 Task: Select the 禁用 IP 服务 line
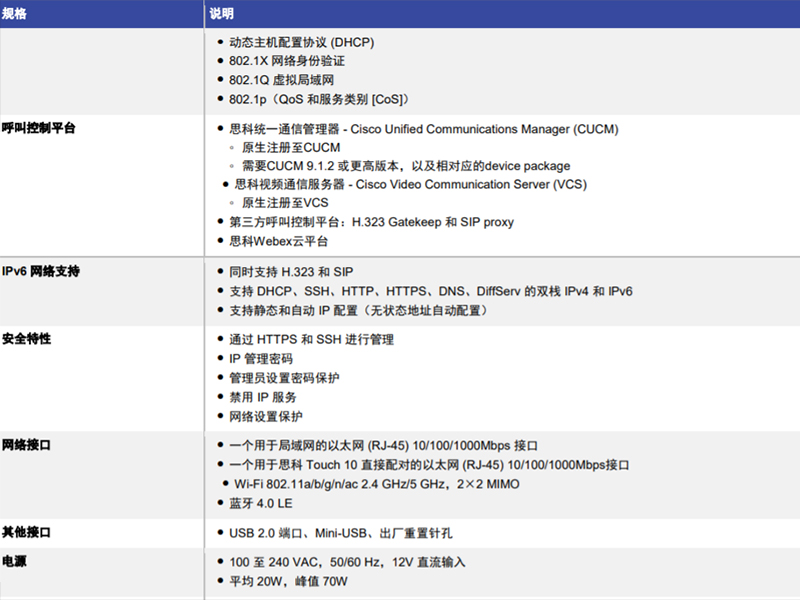[x=263, y=397]
